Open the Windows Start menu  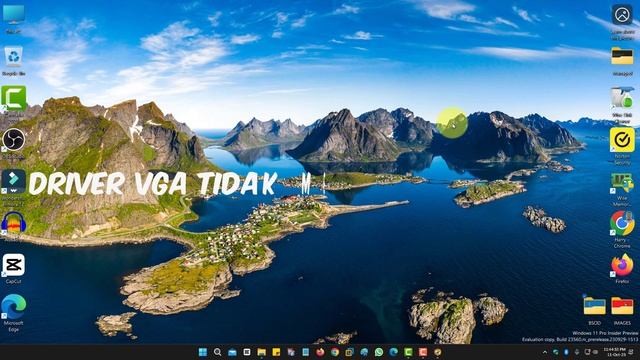(202, 352)
